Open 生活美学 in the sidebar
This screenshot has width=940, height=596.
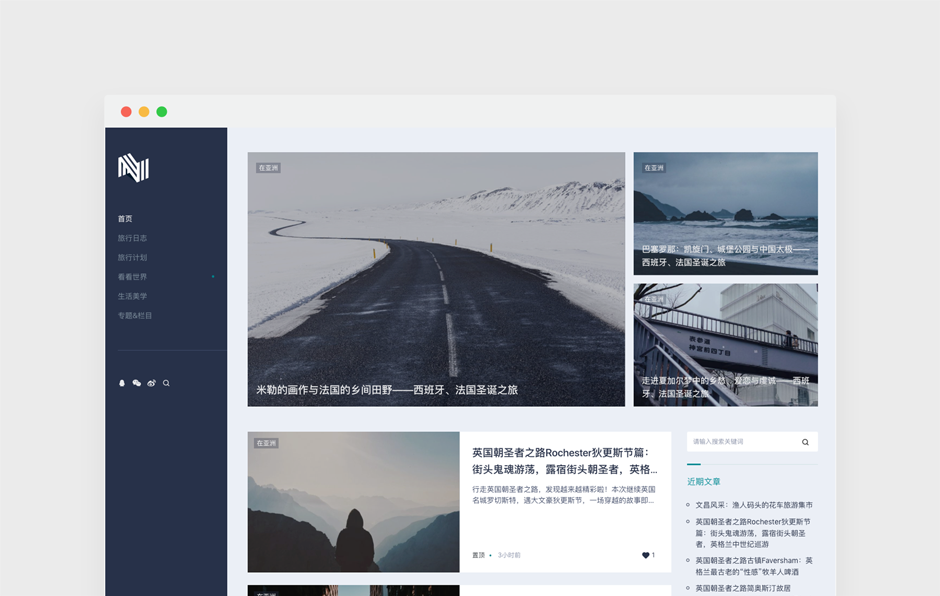click(x=132, y=296)
